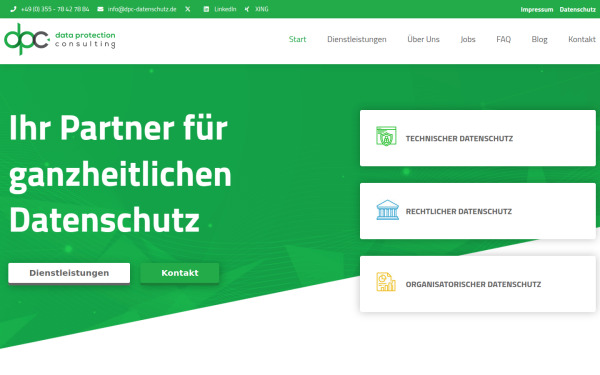
Task: Open the Start menu item
Action: [x=297, y=39]
